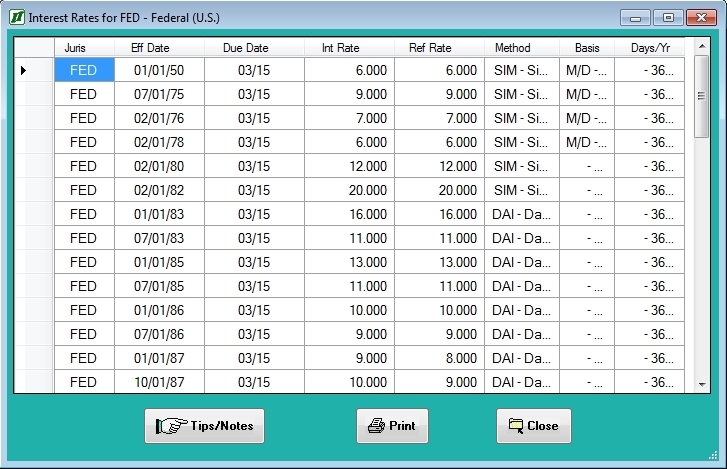Click Ref Rate 8.000 in the 01/01/87 row
Image resolution: width=727 pixels, height=469 pixels.
tap(440, 358)
